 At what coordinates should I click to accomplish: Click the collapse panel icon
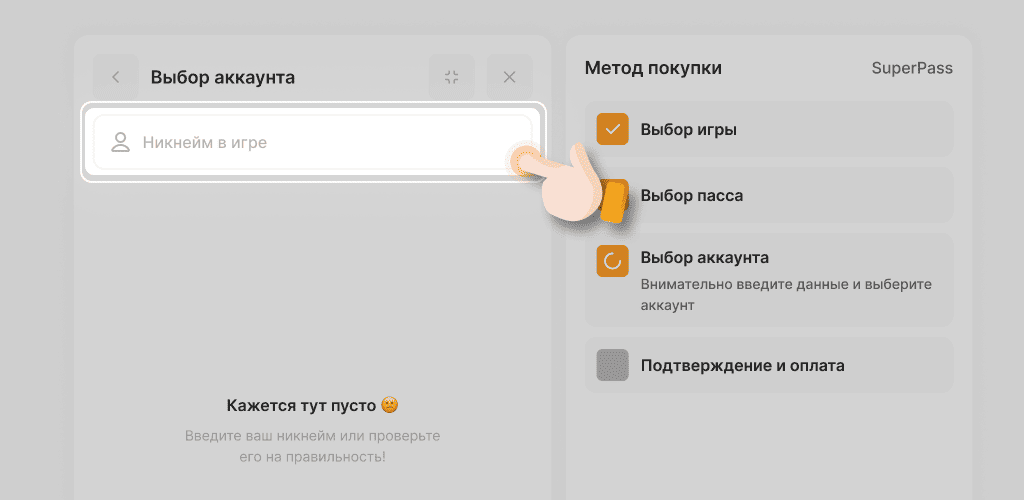tap(452, 77)
